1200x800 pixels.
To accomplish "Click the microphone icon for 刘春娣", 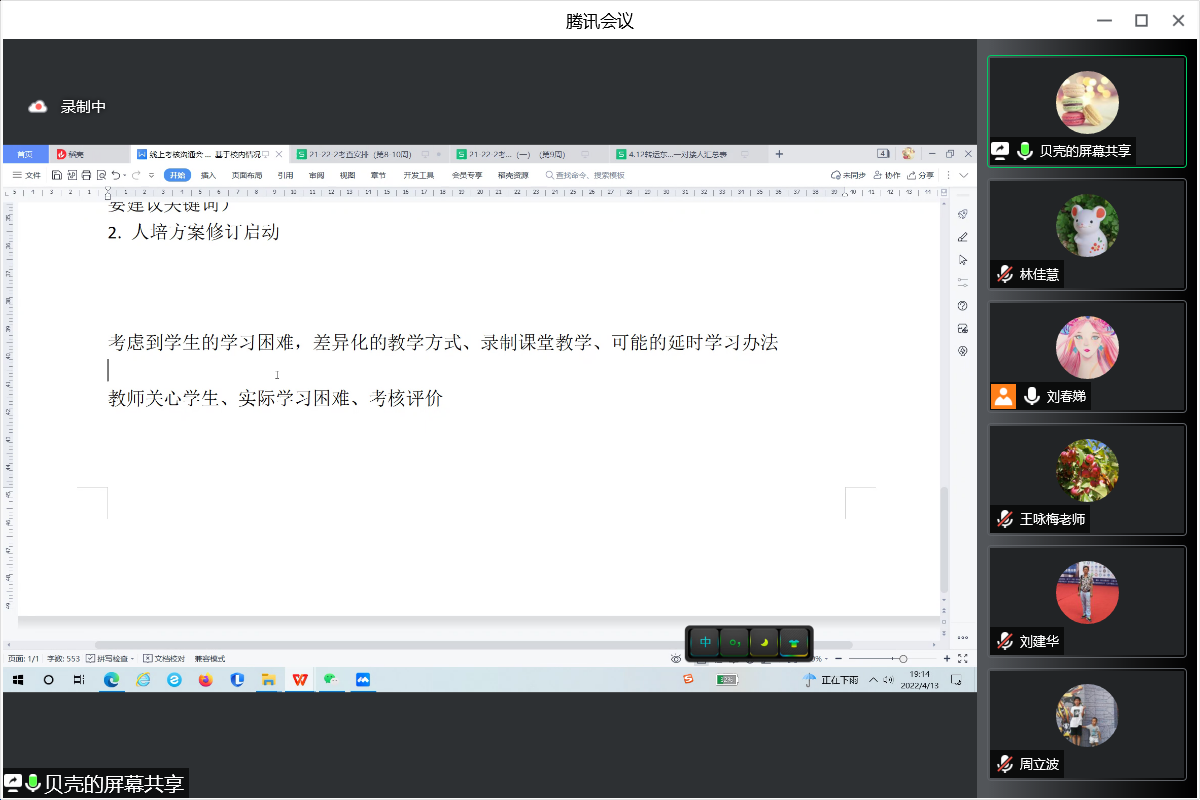I will point(1031,396).
